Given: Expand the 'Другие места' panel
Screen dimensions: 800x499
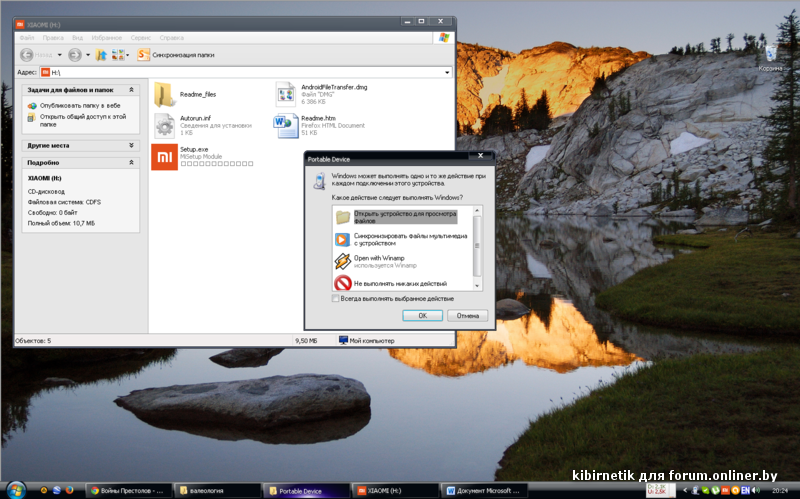Looking at the screenshot, I should 130,145.
